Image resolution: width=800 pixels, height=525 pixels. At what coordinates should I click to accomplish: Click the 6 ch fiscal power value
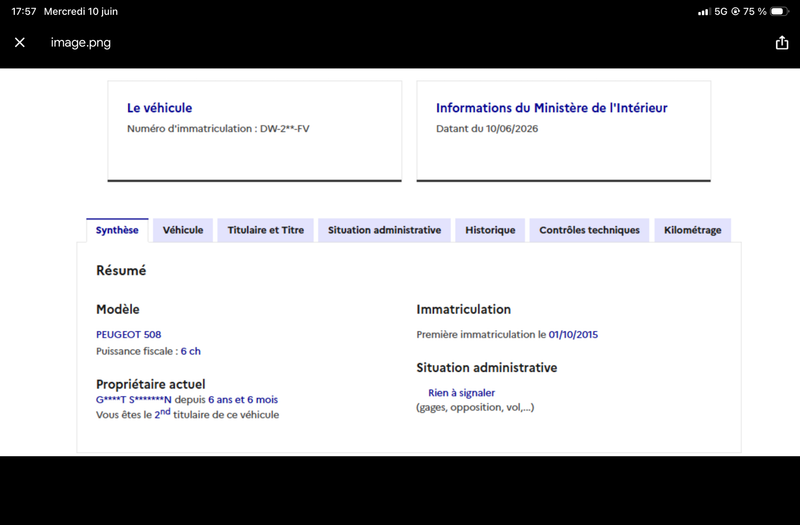(191, 351)
